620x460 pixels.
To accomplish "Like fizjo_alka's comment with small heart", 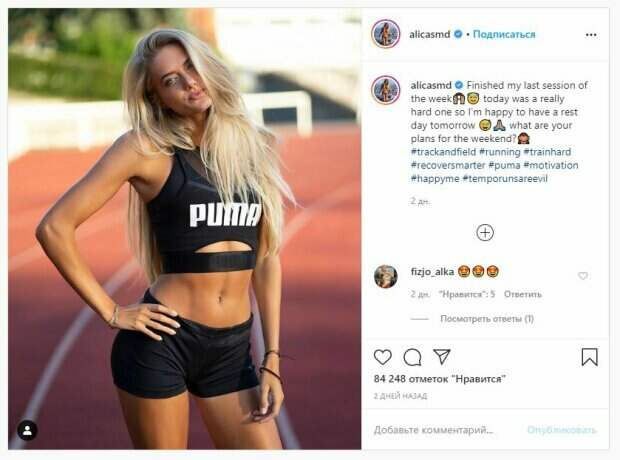I will (x=582, y=276).
